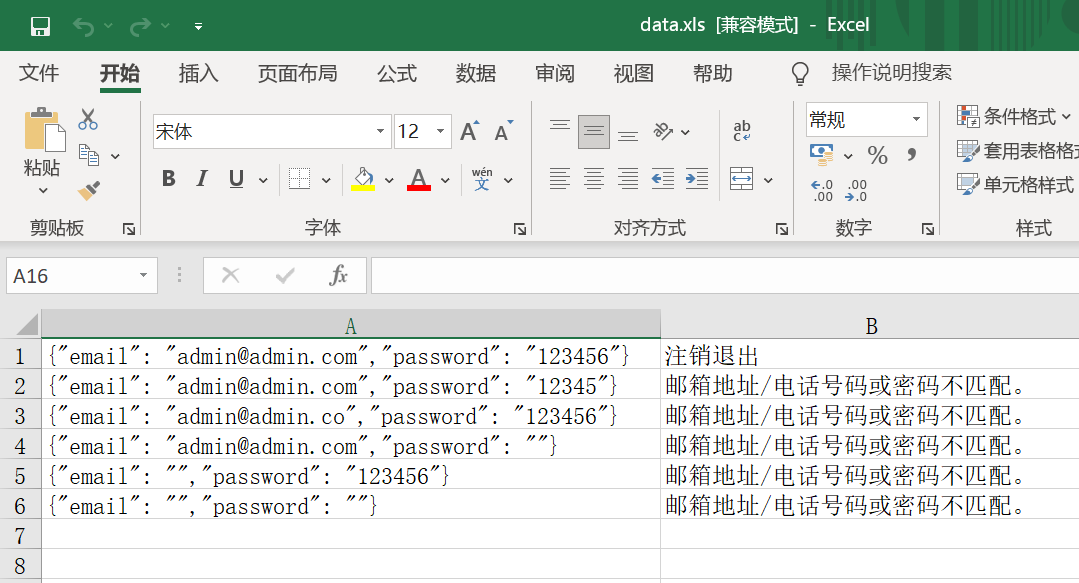Click the 操作说明搜索 search box

tap(891, 72)
